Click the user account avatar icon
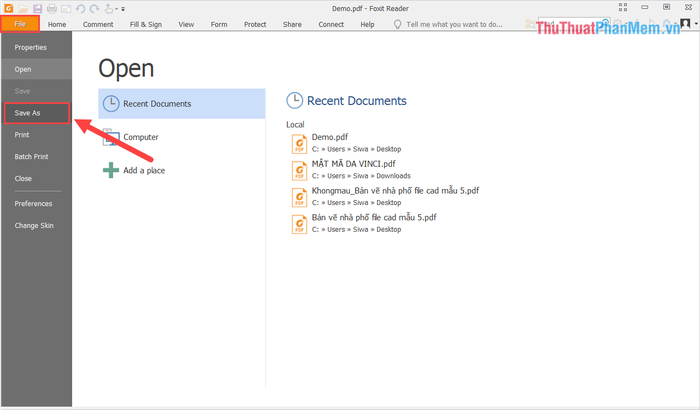Viewport: 700px width, 410px height. click(685, 23)
